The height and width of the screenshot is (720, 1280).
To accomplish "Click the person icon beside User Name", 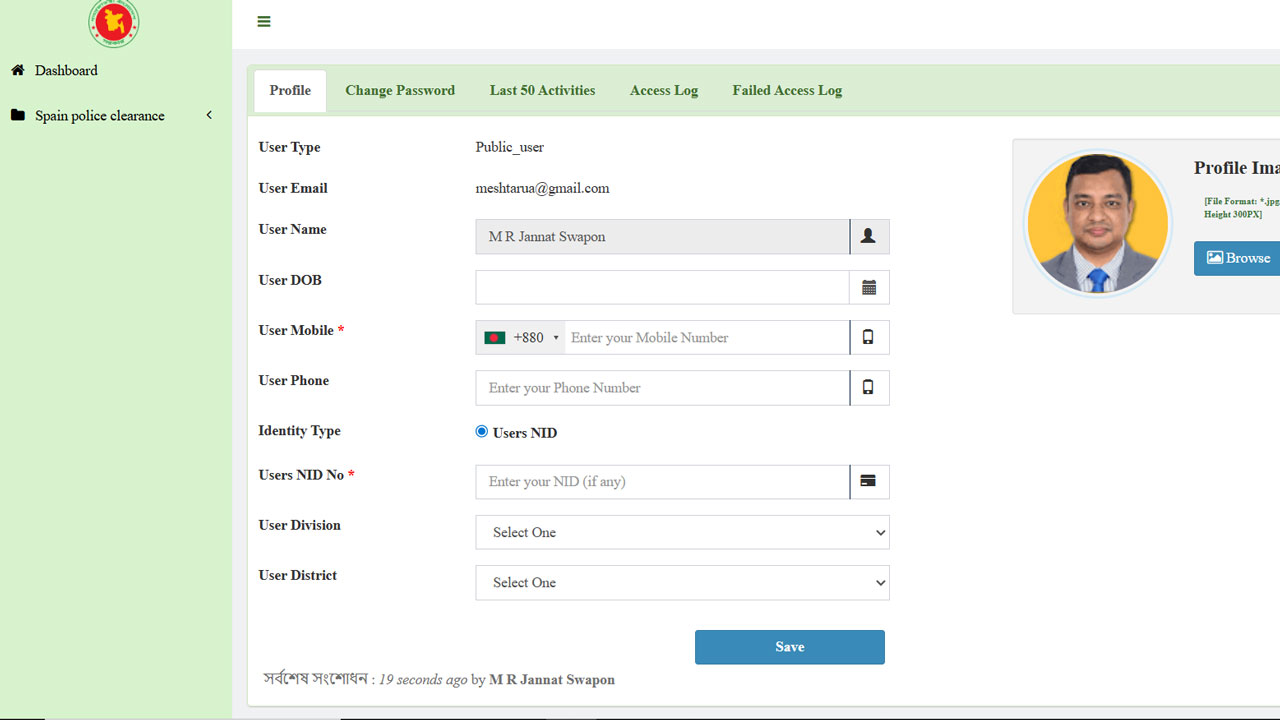I will coord(868,237).
